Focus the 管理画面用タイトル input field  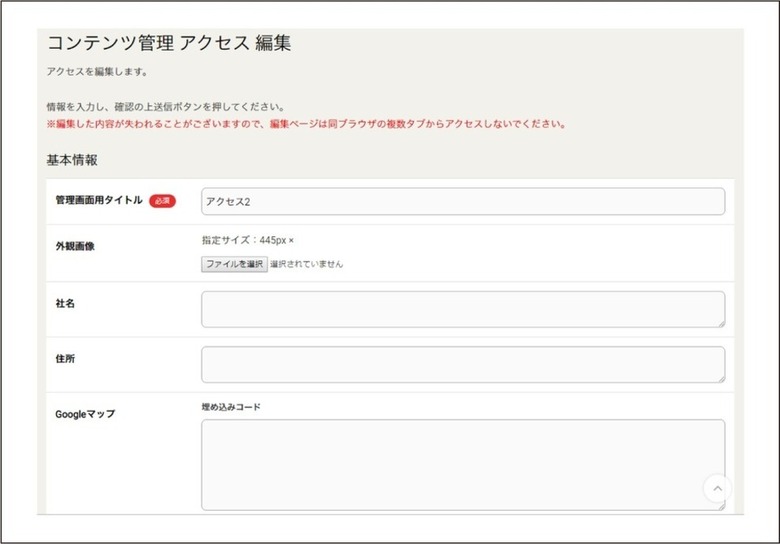click(463, 201)
